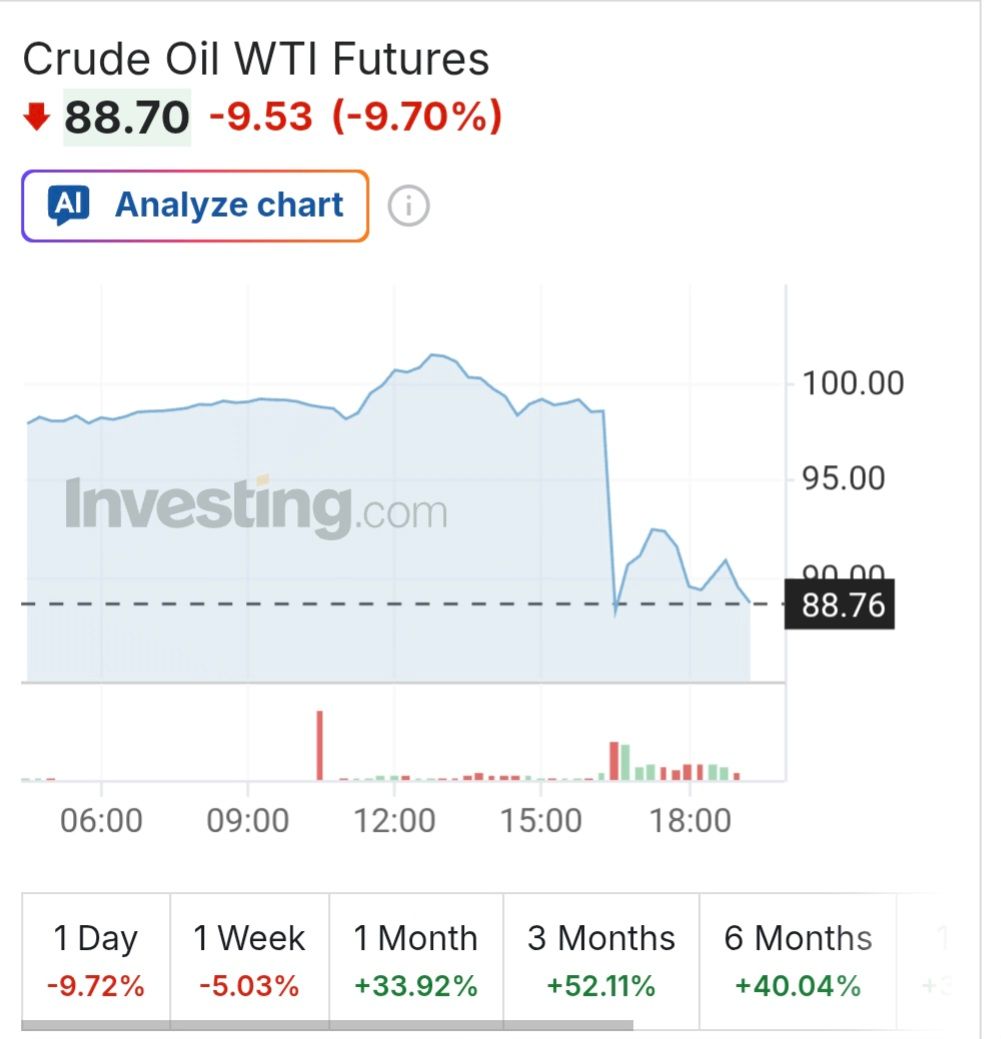Open the Crude Oil WTI Futures title
The width and height of the screenshot is (1001, 1039).
[x=256, y=60]
